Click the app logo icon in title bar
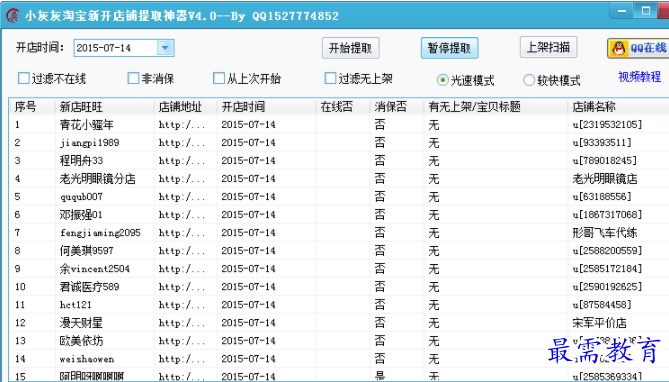 tap(13, 15)
